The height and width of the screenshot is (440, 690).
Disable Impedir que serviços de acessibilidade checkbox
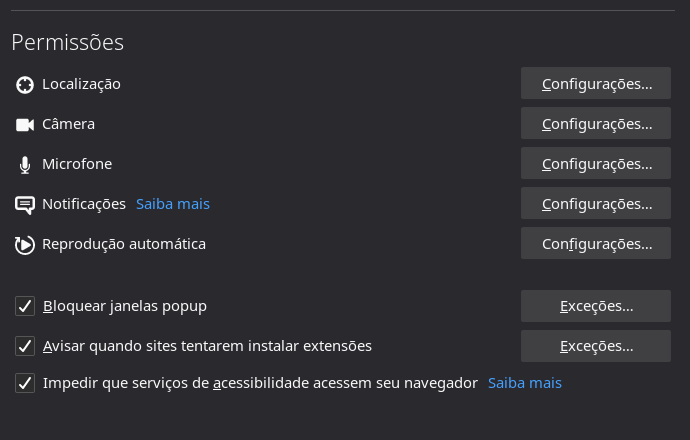coord(26,383)
